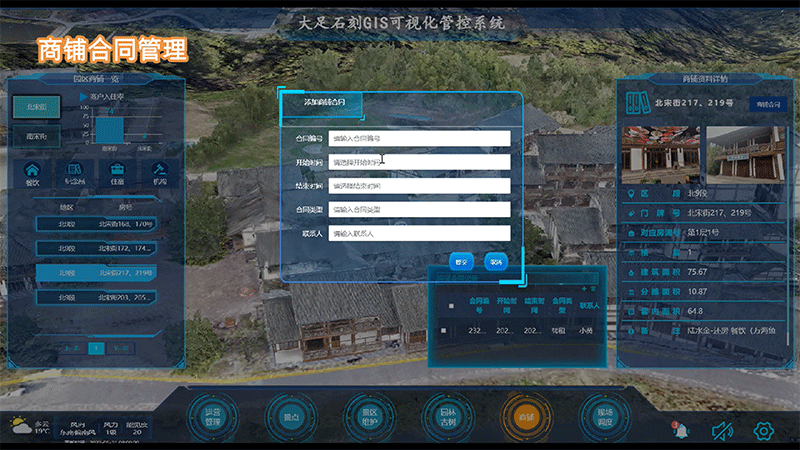The height and width of the screenshot is (450, 800).
Task: Mute sound with the speaker icon
Action: click(x=722, y=430)
